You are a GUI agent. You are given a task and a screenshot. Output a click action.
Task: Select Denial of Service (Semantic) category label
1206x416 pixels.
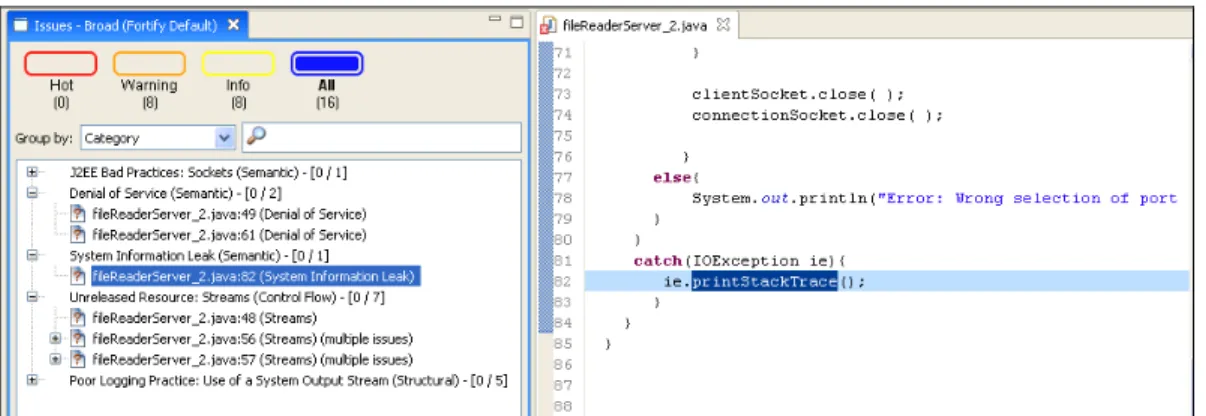(175, 192)
